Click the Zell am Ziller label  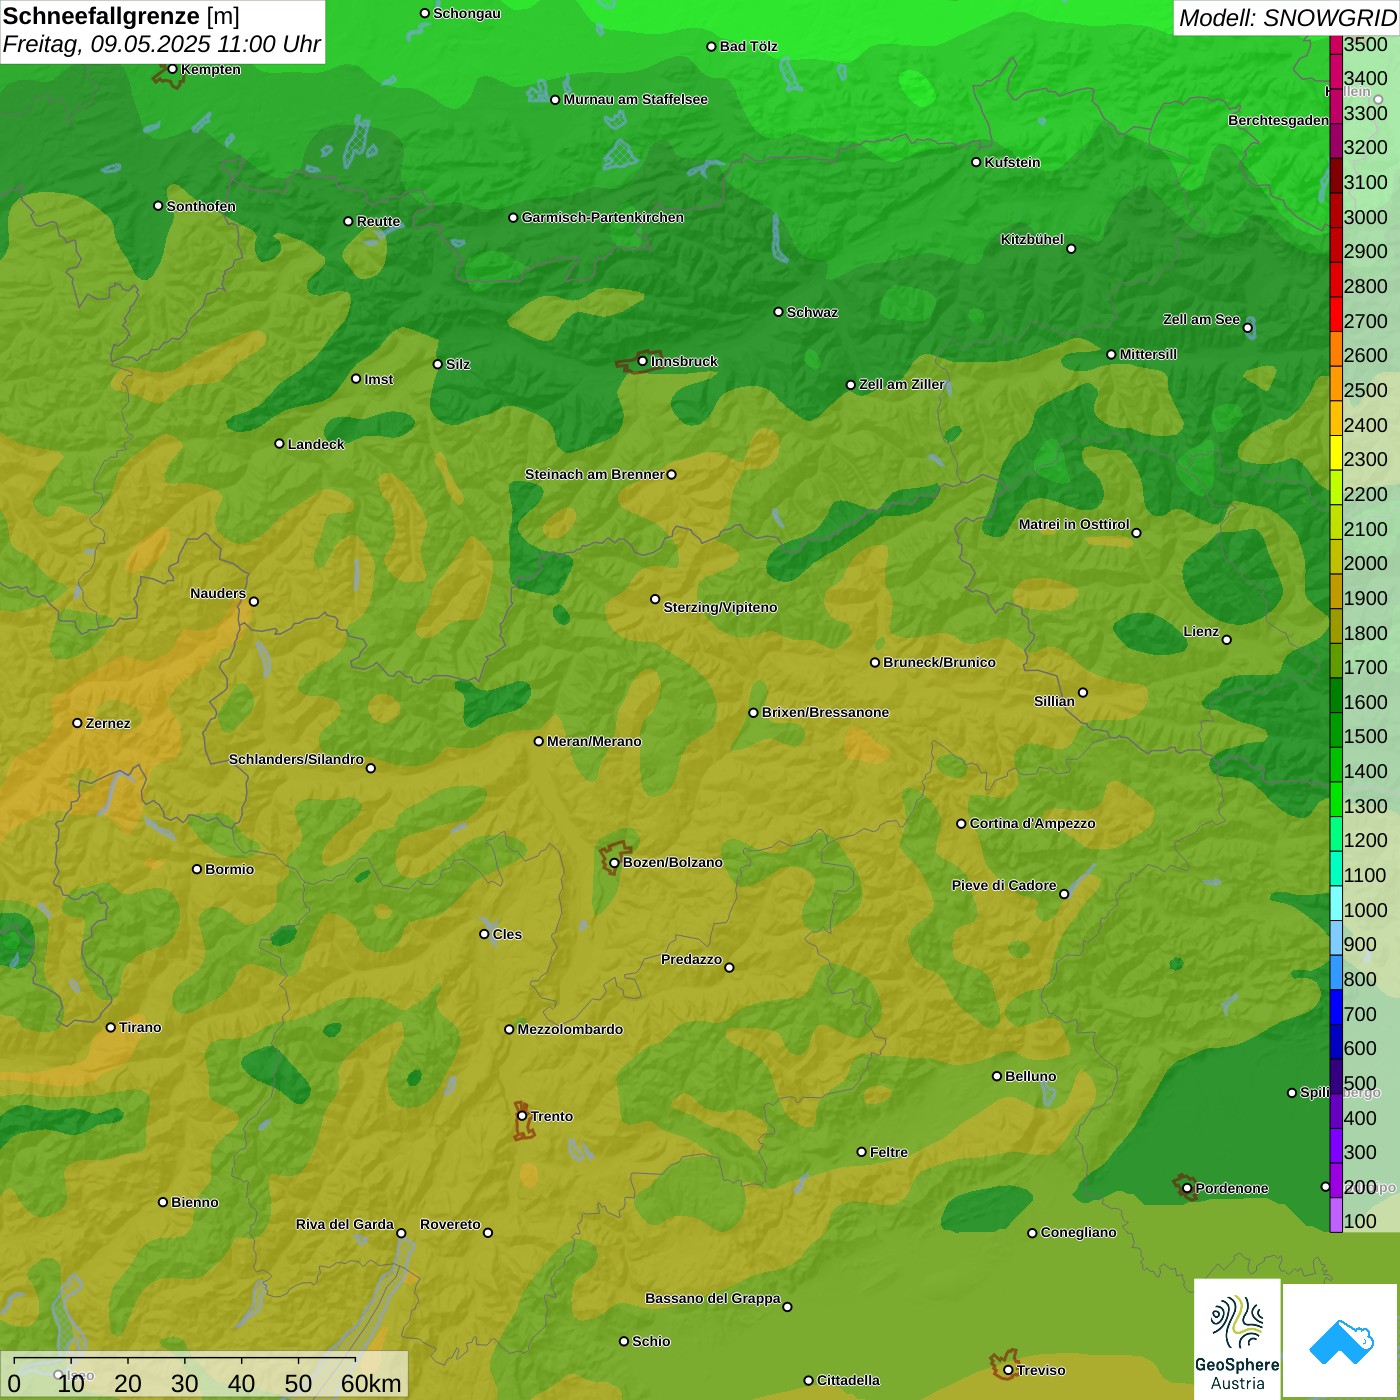902,384
